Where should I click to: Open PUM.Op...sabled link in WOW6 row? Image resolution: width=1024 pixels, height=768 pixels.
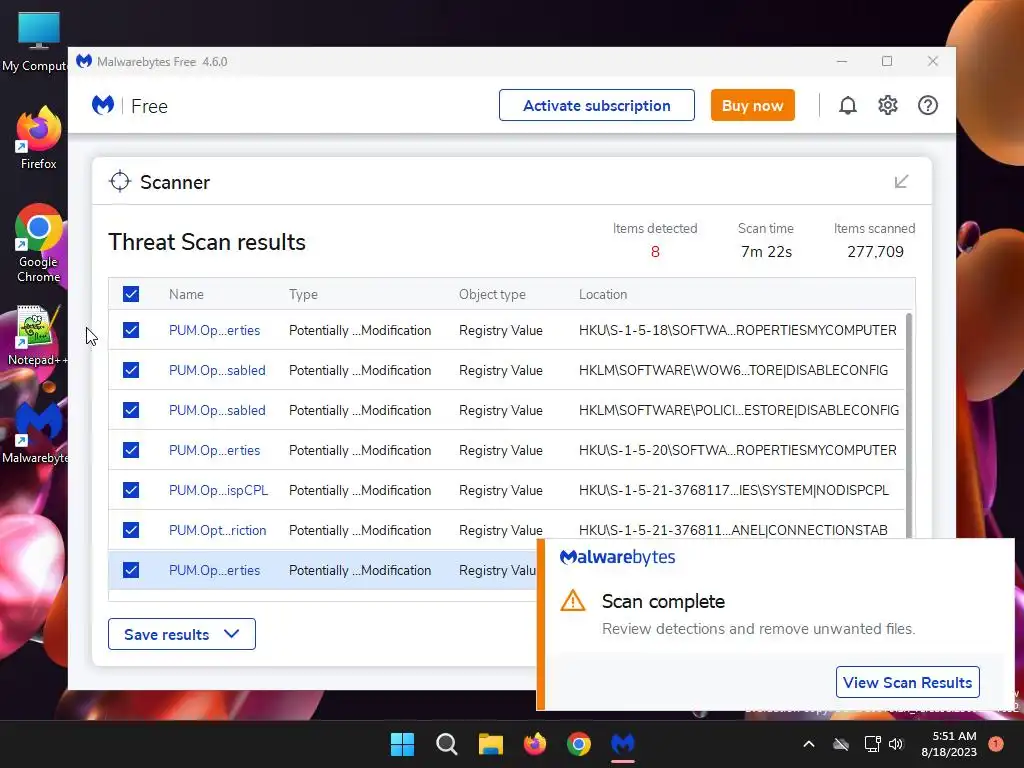[x=217, y=370]
